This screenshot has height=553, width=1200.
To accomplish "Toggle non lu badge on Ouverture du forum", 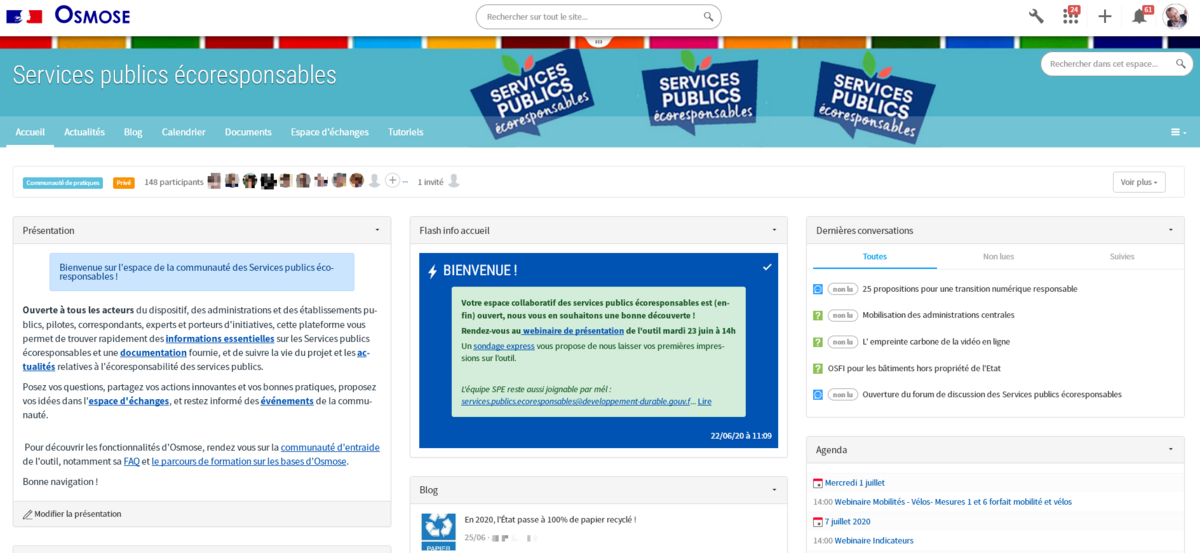I will pos(843,394).
